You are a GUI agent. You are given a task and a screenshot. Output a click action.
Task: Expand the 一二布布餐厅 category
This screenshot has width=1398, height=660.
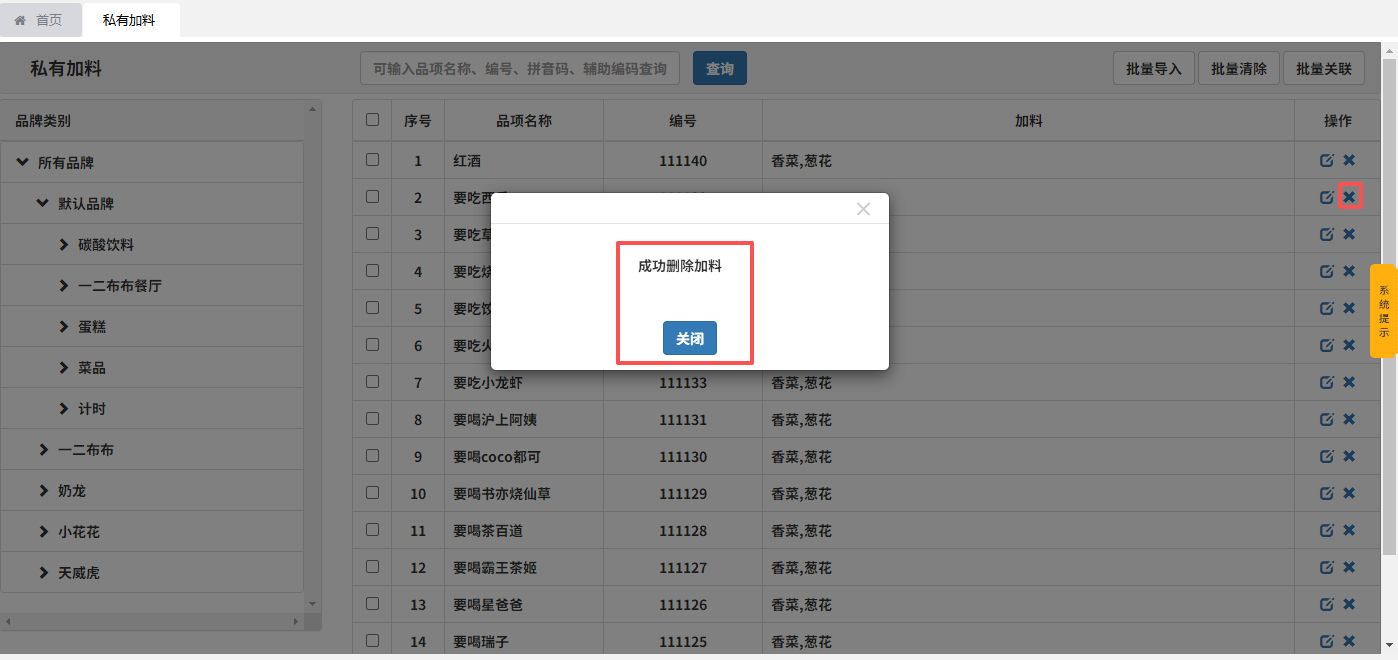point(64,285)
